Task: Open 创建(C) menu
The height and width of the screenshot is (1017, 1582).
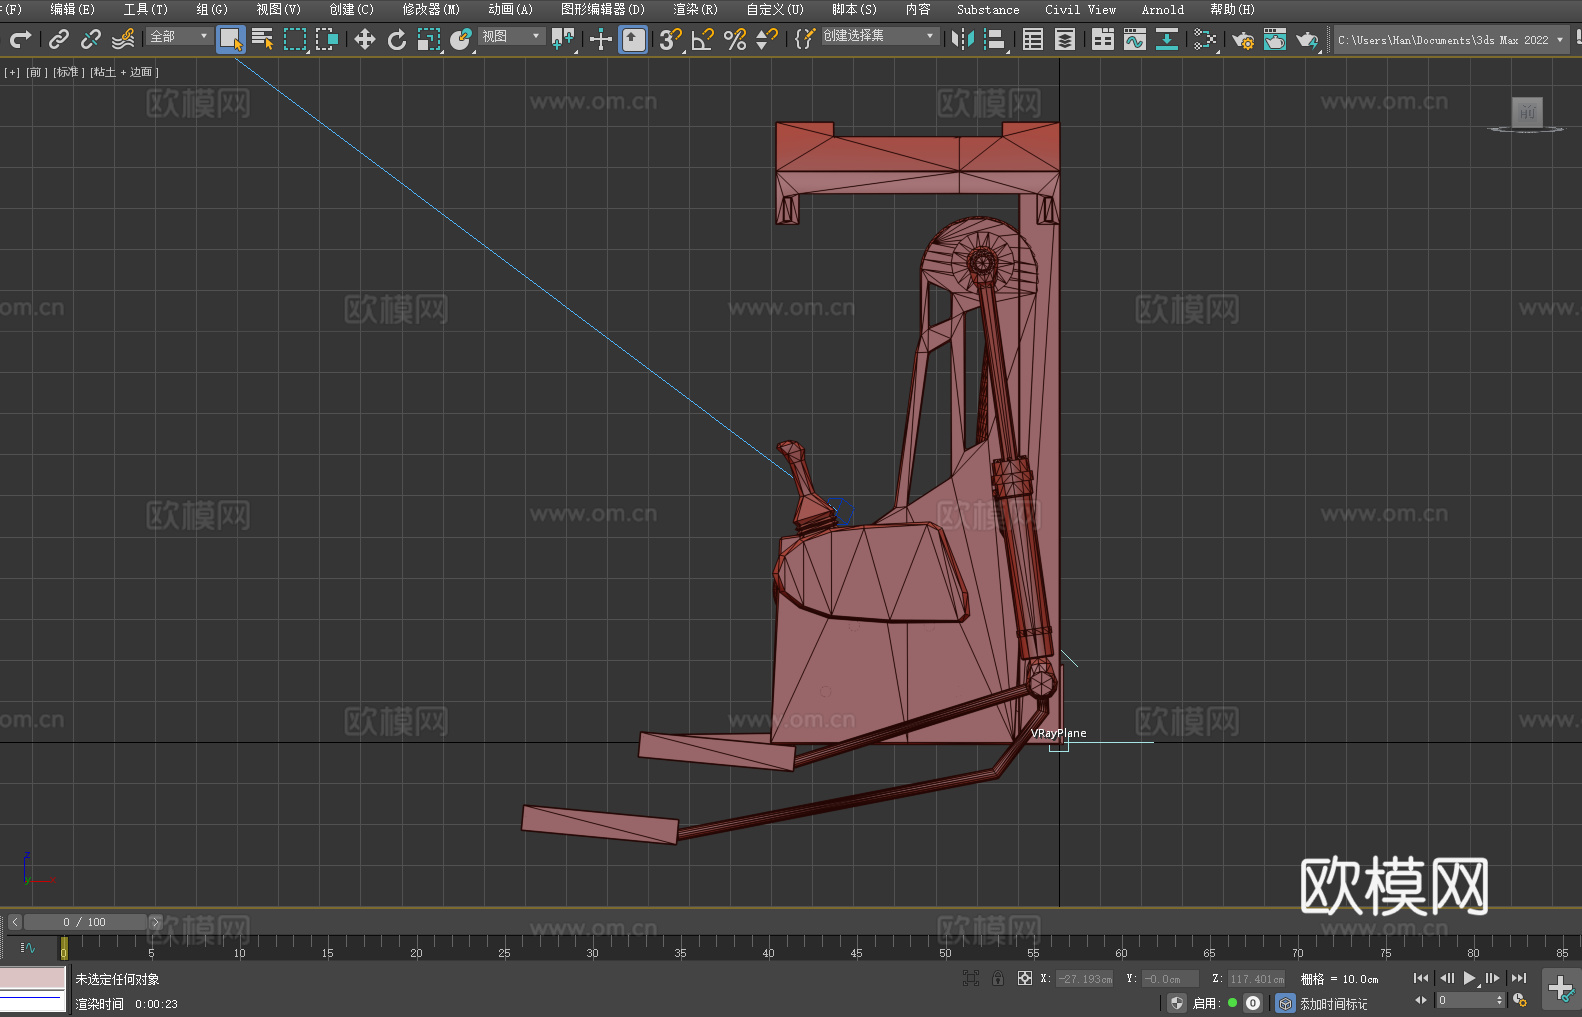Action: click(351, 9)
